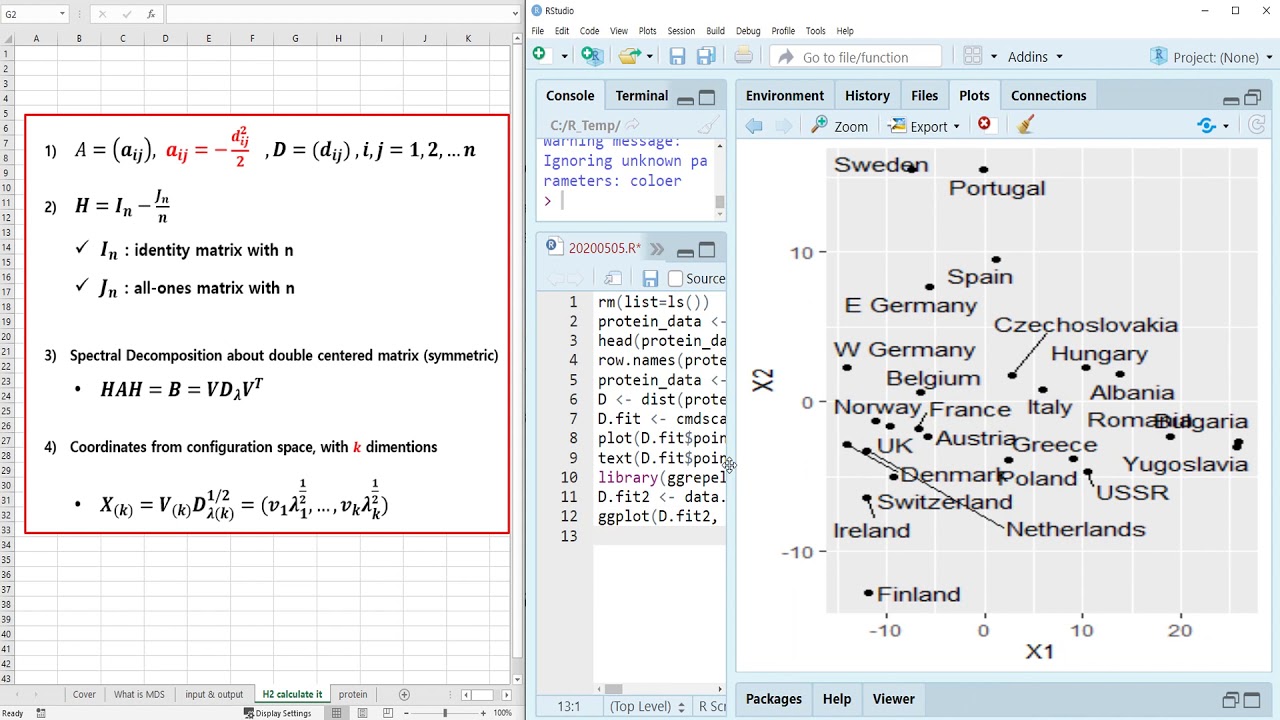Open the Plots menu in menu bar

click(648, 31)
